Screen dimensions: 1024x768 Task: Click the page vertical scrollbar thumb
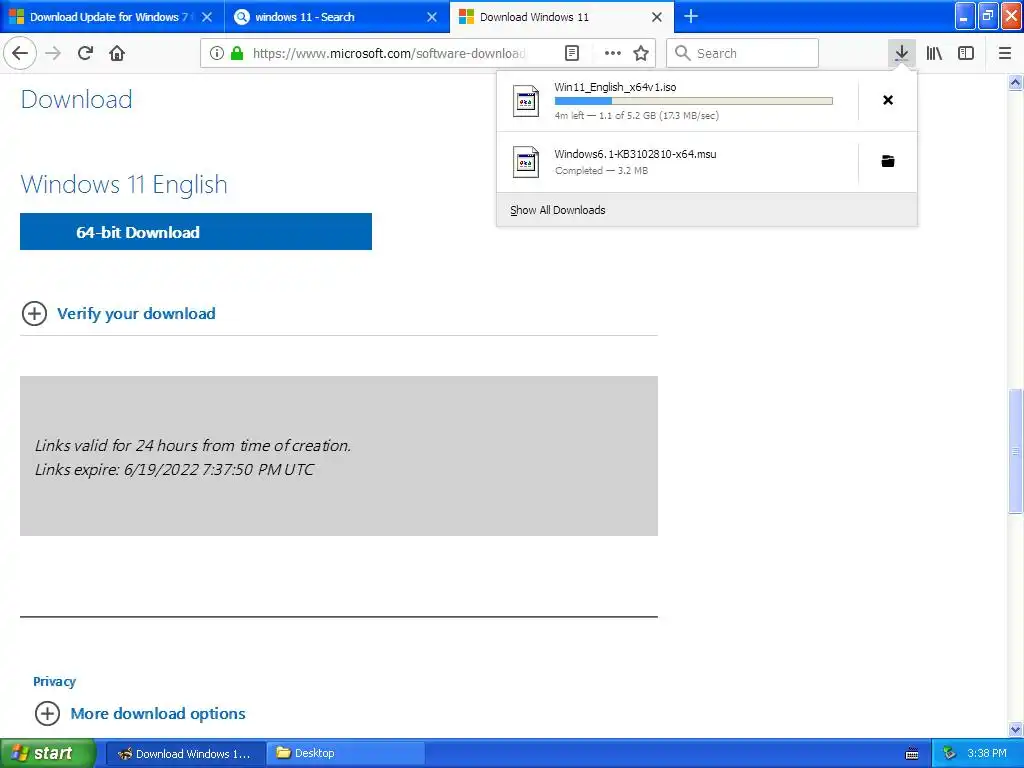1016,451
